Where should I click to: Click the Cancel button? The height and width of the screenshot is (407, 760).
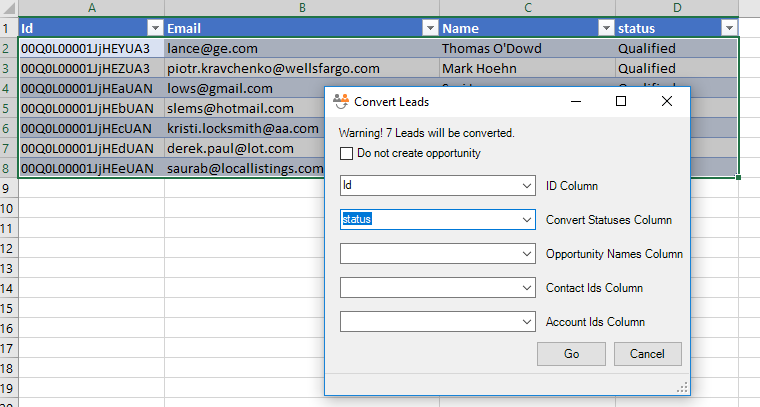(648, 354)
